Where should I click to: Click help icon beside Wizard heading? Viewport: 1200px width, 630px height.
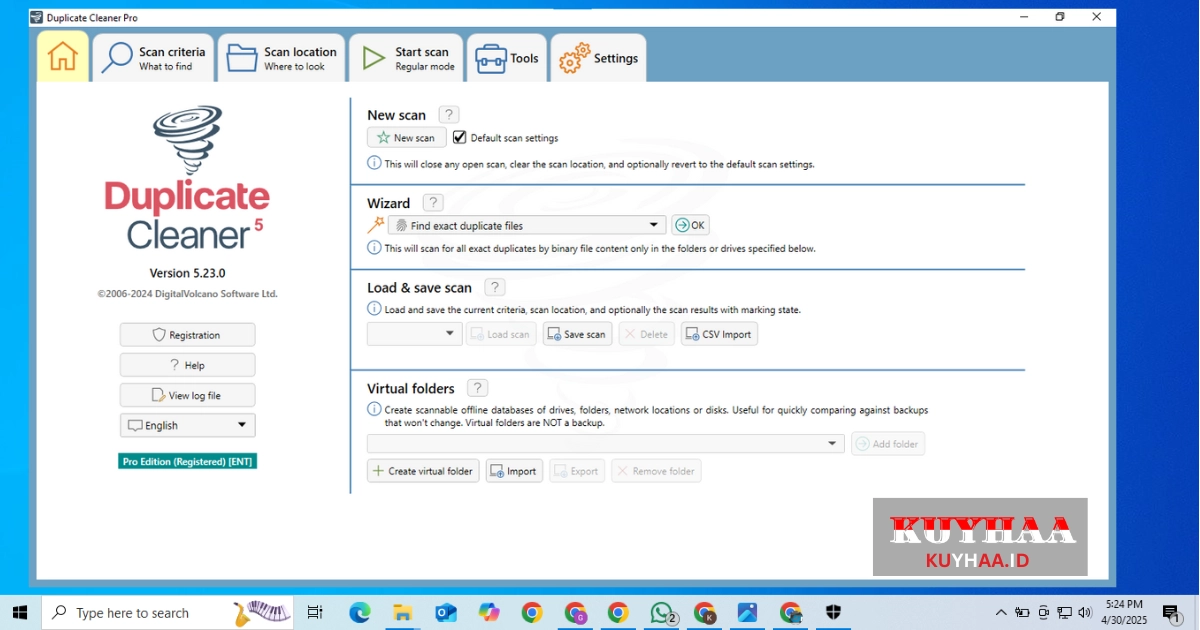pyautogui.click(x=433, y=203)
